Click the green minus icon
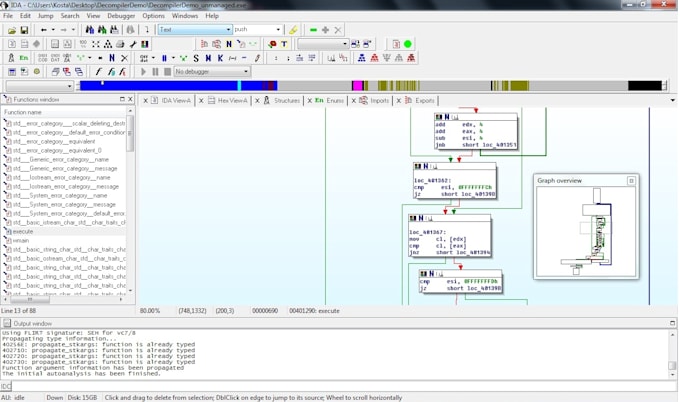The image size is (680, 402). [313, 30]
